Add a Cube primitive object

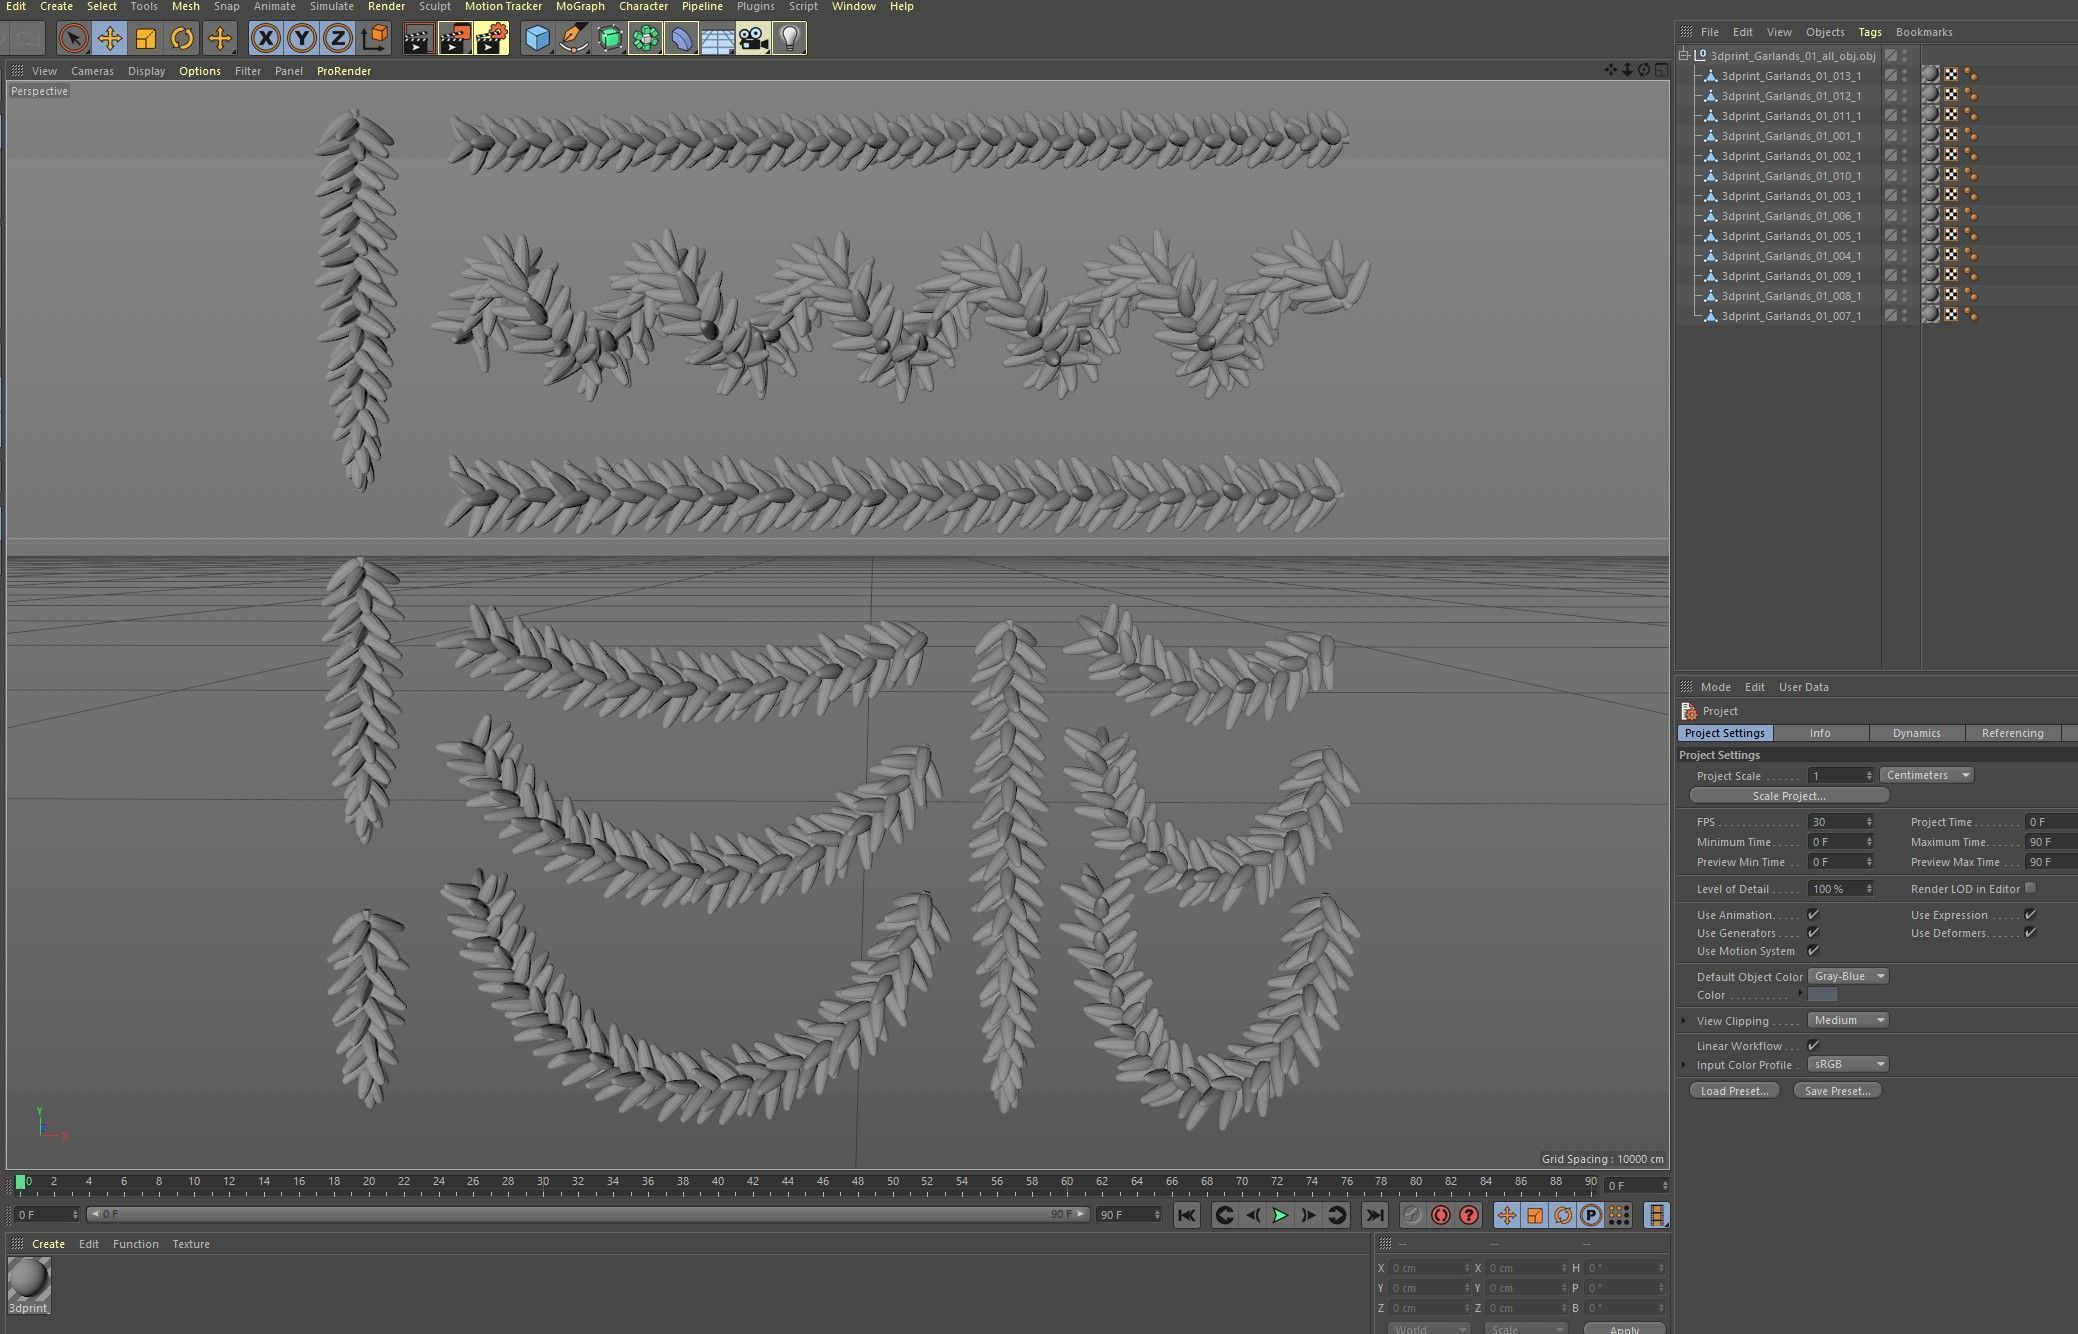[538, 39]
